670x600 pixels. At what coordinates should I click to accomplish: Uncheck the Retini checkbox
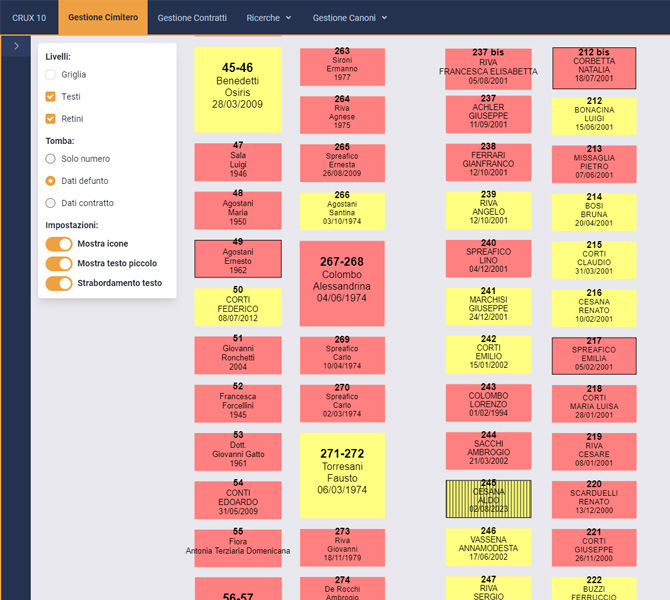(x=50, y=119)
